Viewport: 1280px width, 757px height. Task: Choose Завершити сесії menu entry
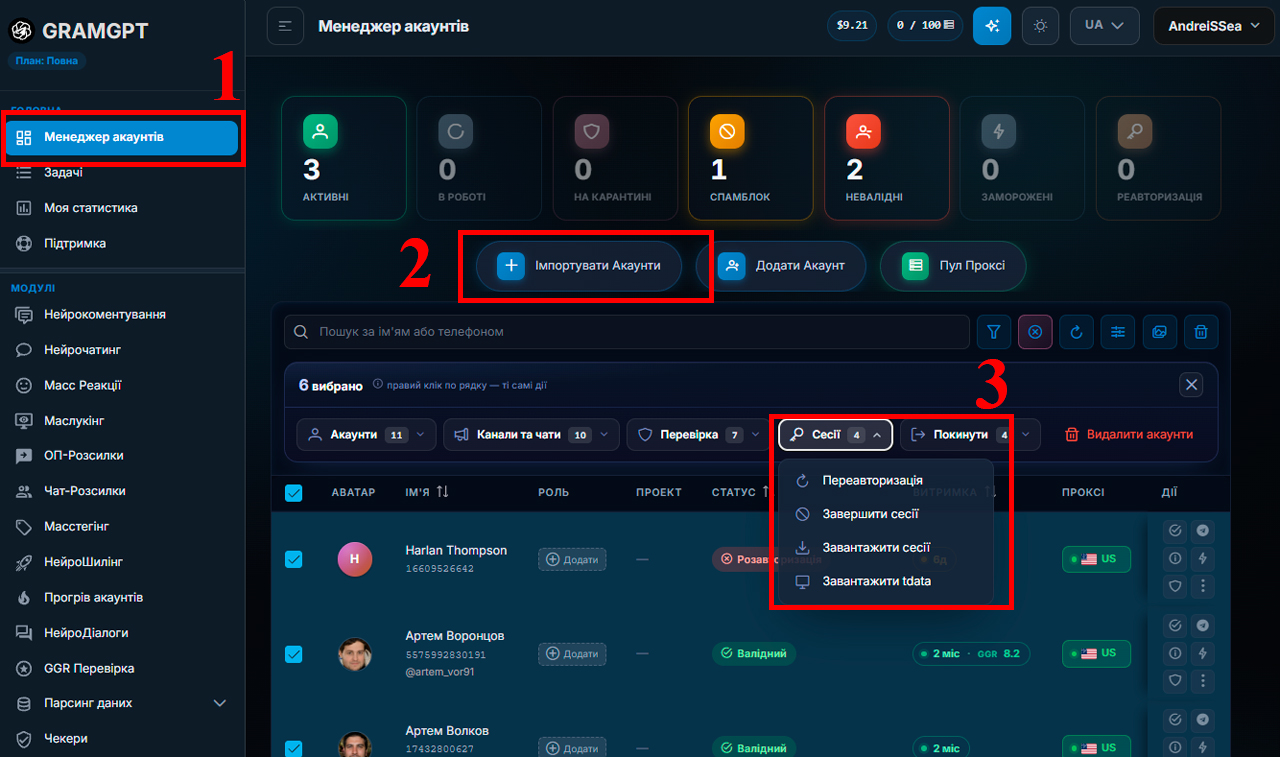click(x=884, y=514)
